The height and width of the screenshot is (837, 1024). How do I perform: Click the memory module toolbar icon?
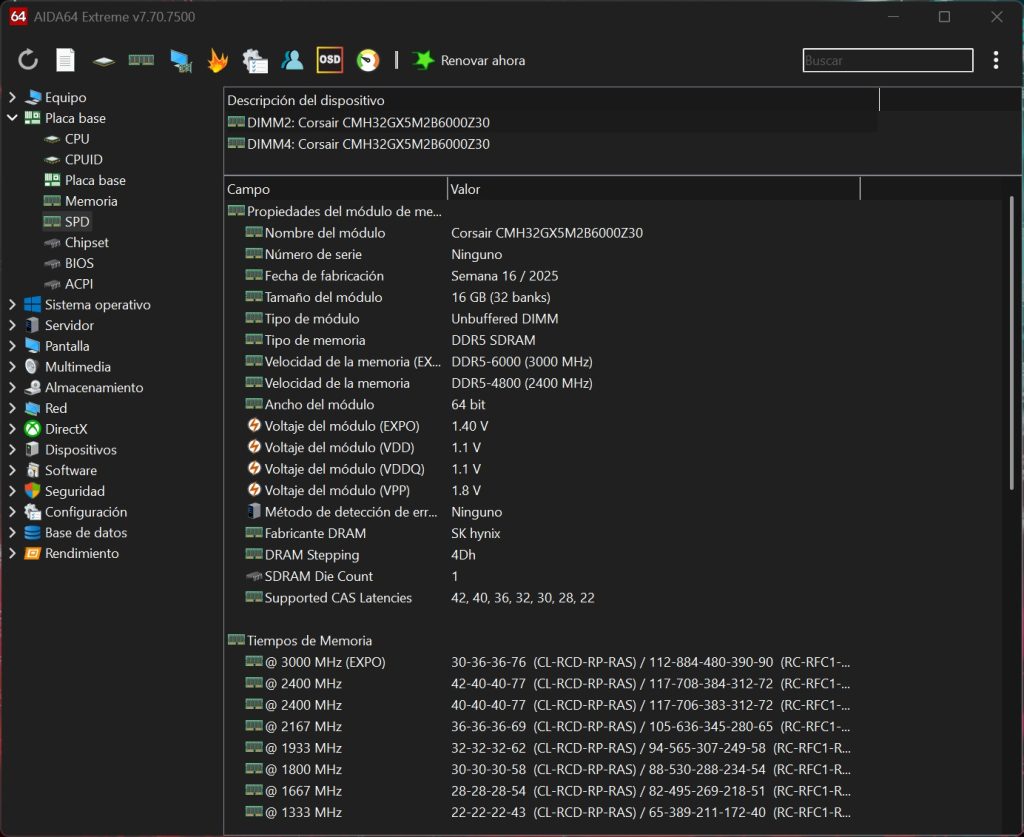click(141, 60)
